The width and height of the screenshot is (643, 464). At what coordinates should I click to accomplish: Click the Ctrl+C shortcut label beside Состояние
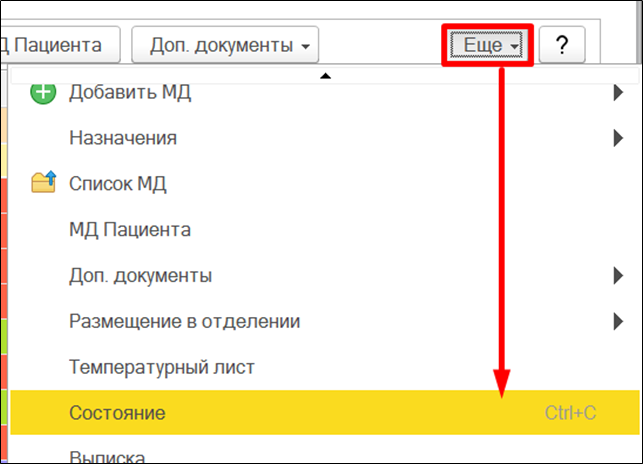570,413
